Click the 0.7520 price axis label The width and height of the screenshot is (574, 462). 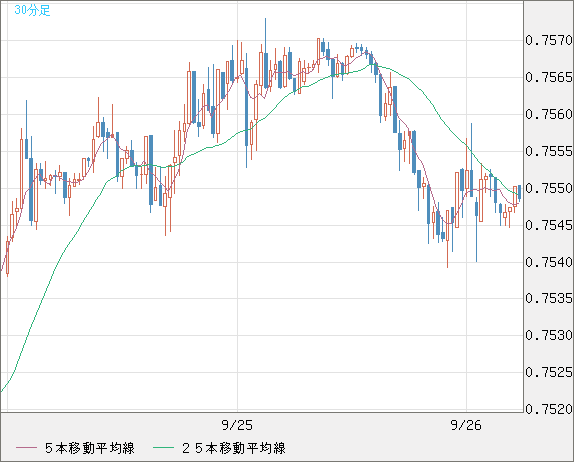click(x=549, y=409)
